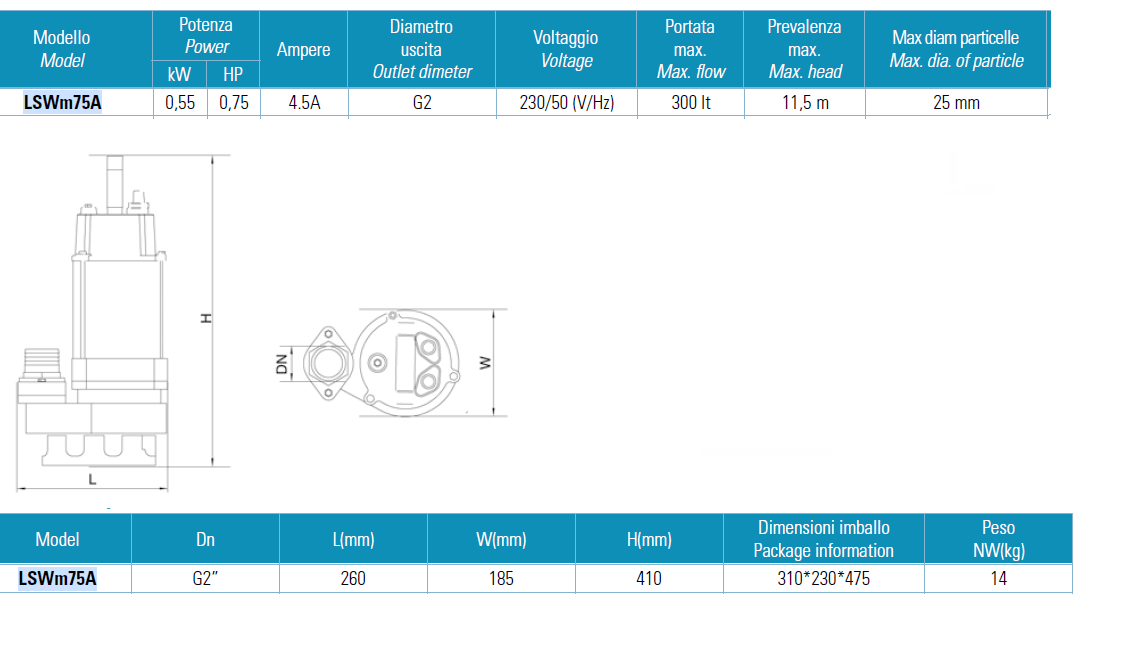Viewport: 1127px width, 645px height.
Task: Click the Diametro uscita outlet header
Action: [421, 49]
